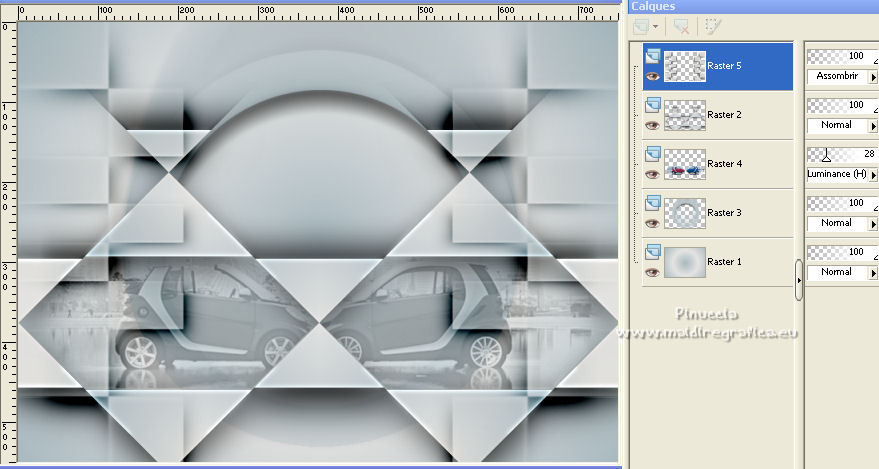Select the Raster 1 layer name
The width and height of the screenshot is (879, 469).
(724, 262)
